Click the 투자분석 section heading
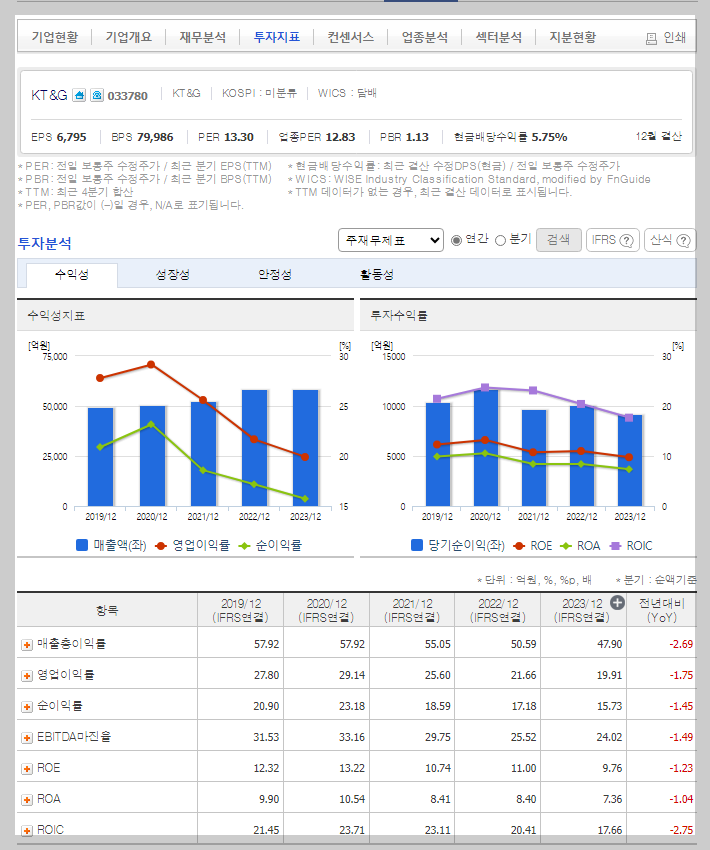Image resolution: width=710 pixels, height=850 pixels. [44, 243]
